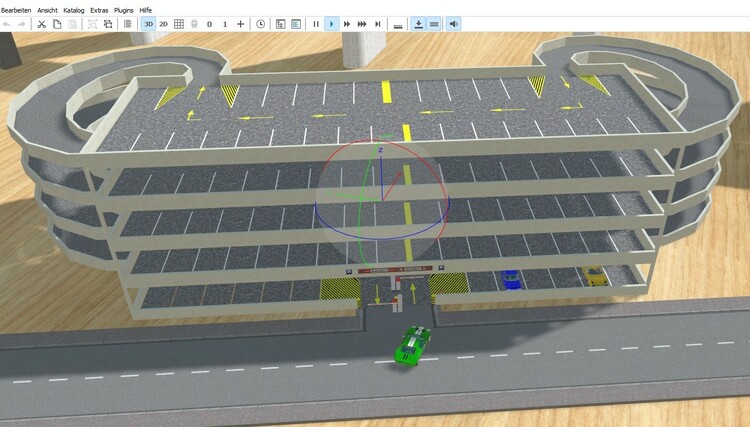Set simulation to double fast-forward
Image resolution: width=750 pixels, height=427 pixels.
point(347,24)
